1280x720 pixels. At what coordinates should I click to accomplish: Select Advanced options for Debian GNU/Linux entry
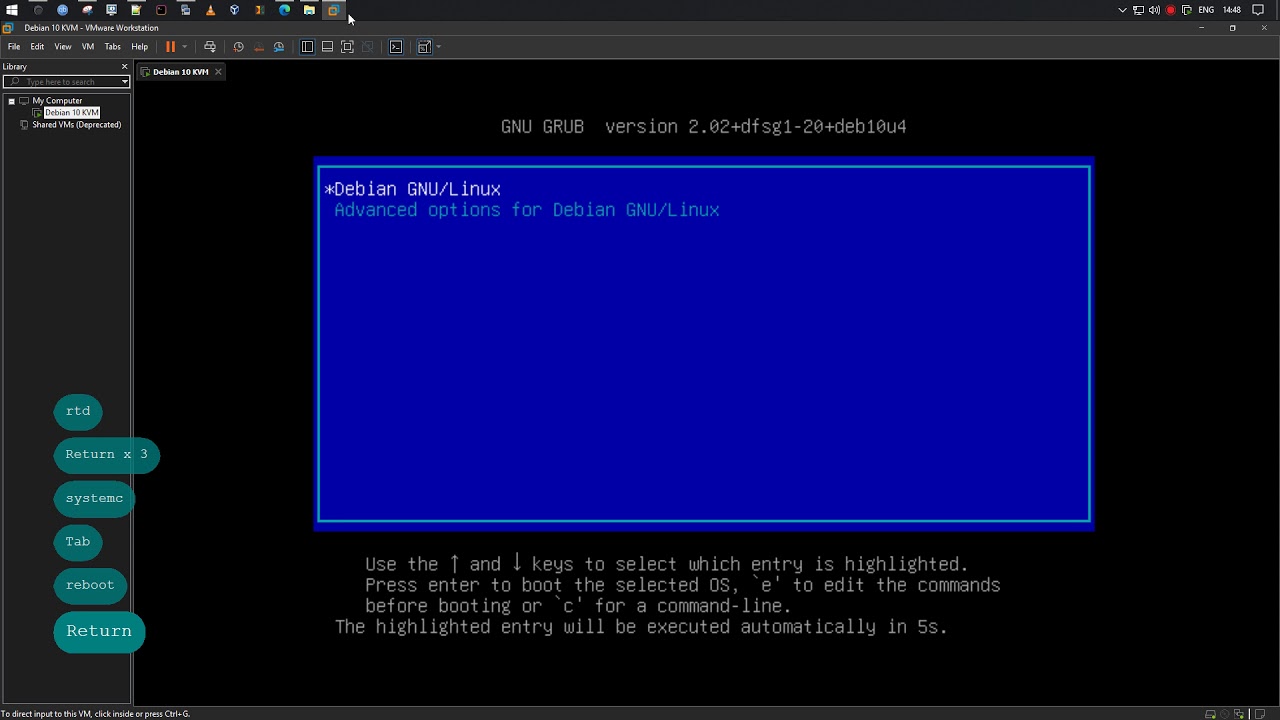(527, 210)
